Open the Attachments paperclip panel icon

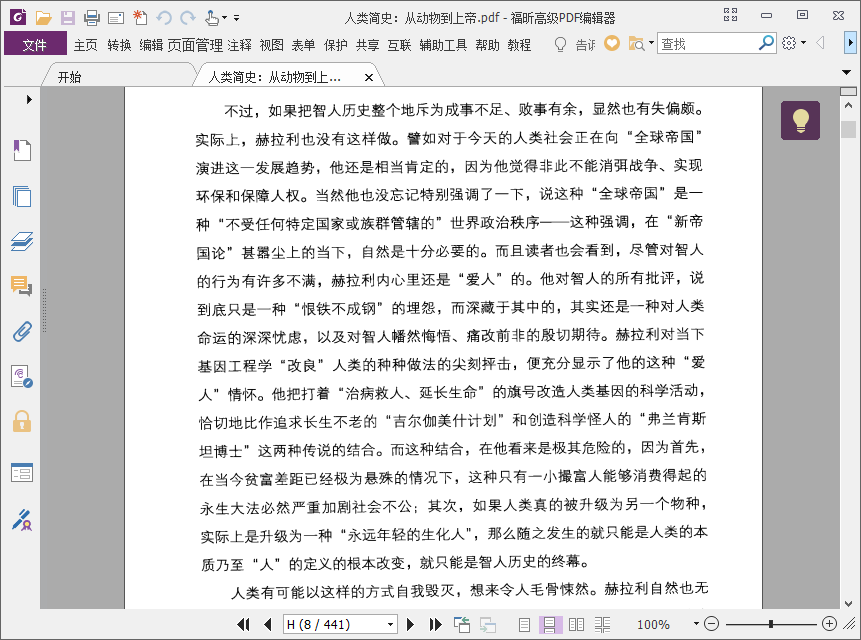[x=22, y=331]
